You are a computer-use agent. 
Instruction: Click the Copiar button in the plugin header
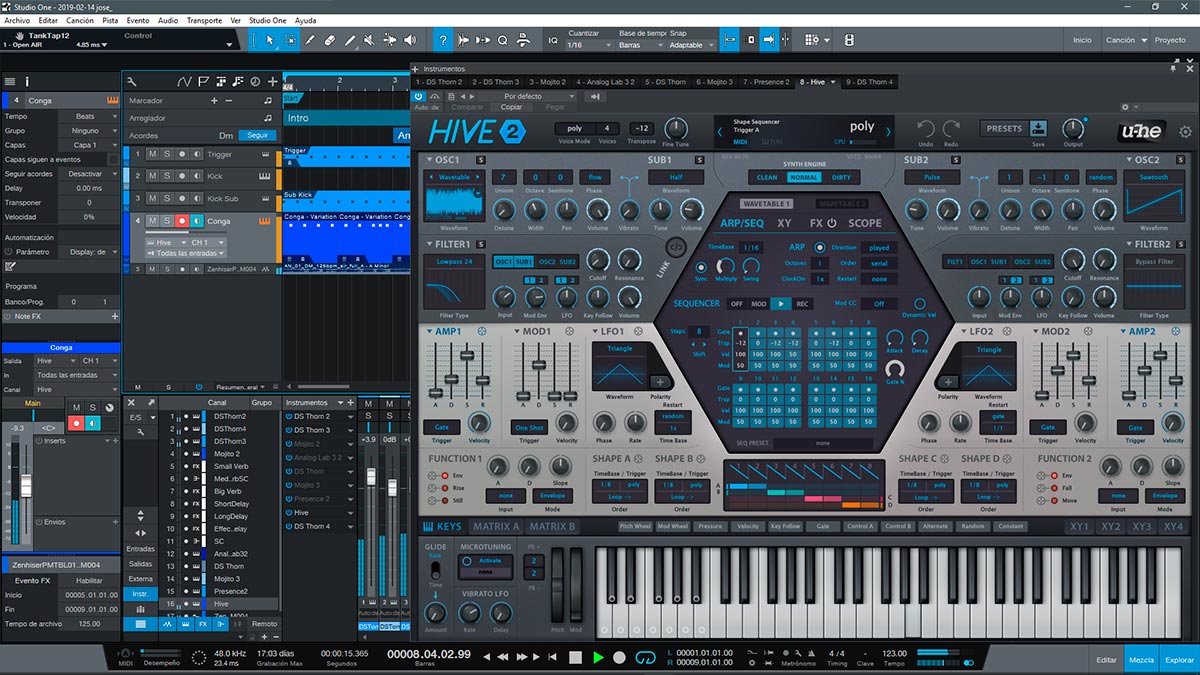[x=511, y=107]
